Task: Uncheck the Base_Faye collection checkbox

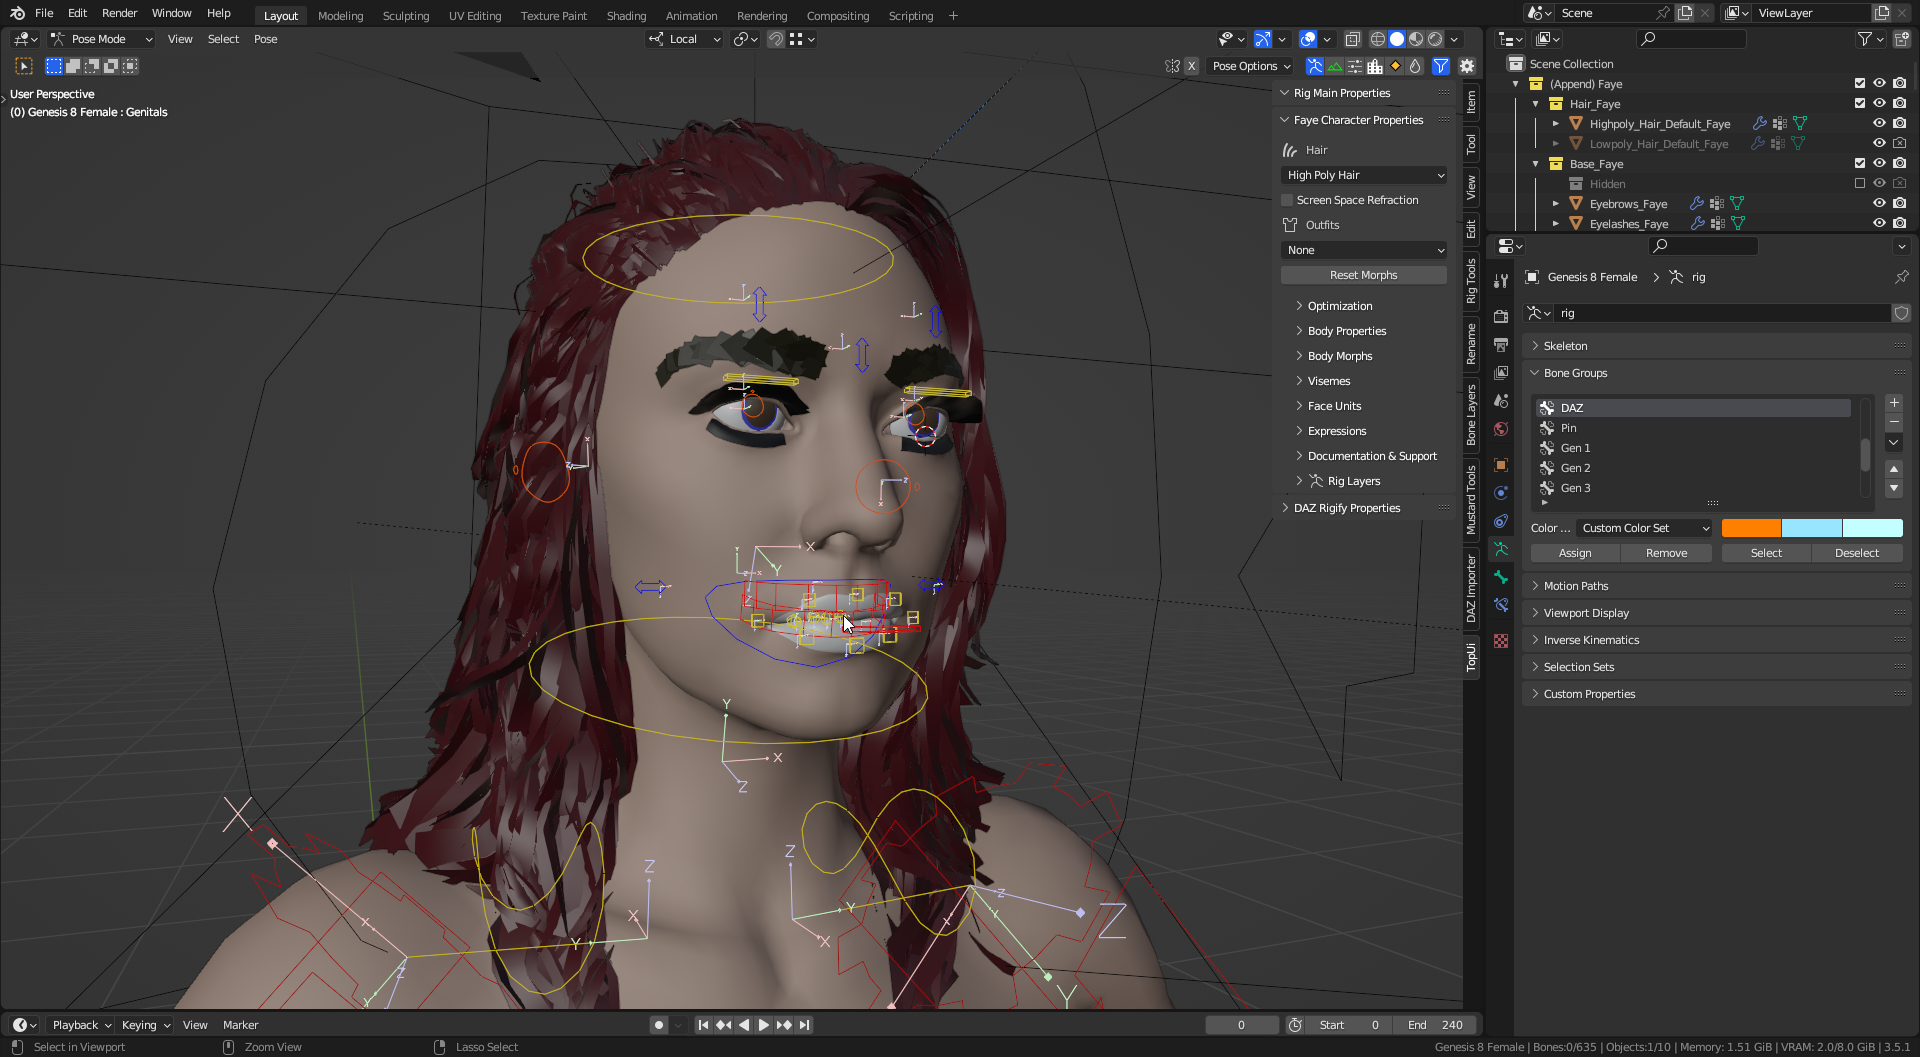Action: 1860,164
